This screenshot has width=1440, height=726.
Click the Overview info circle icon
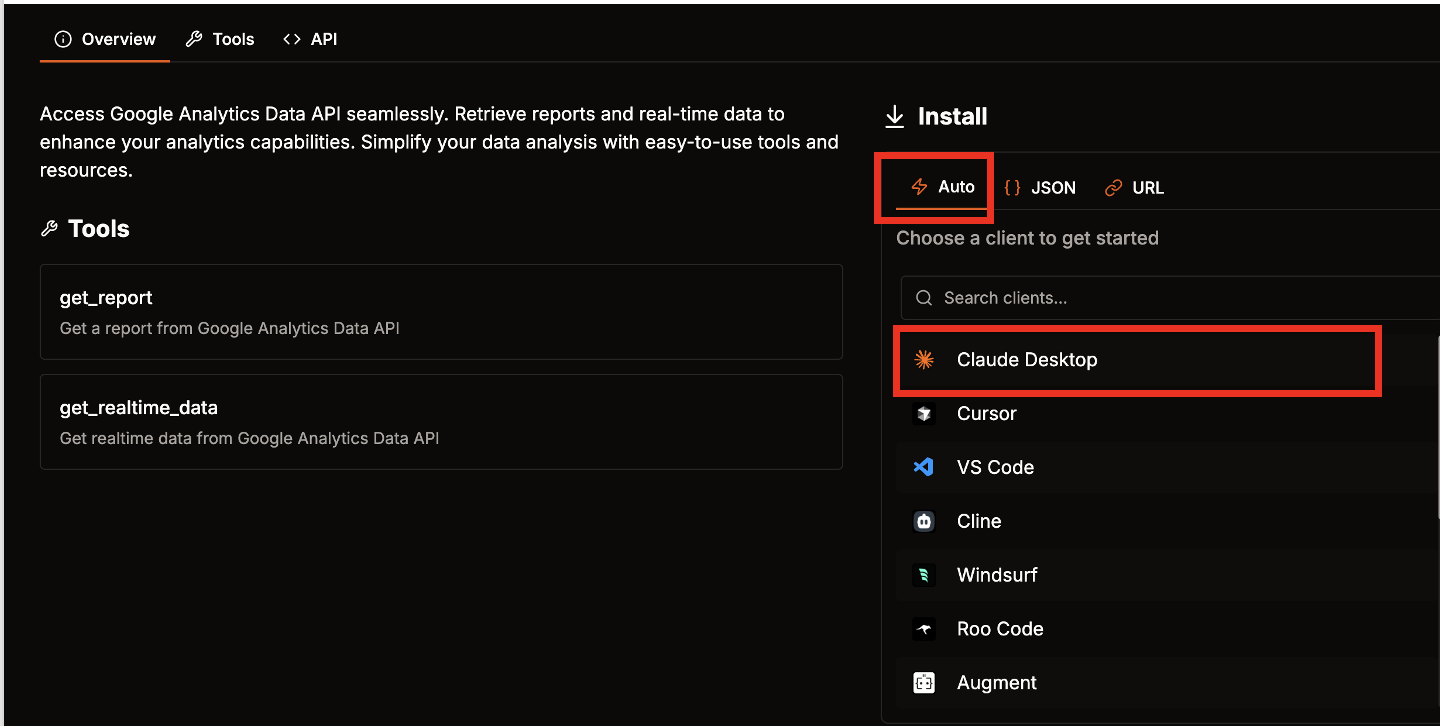click(x=63, y=39)
